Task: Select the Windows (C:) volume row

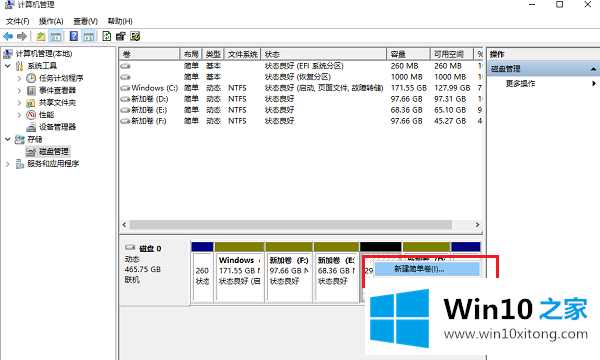Action: pos(301,88)
